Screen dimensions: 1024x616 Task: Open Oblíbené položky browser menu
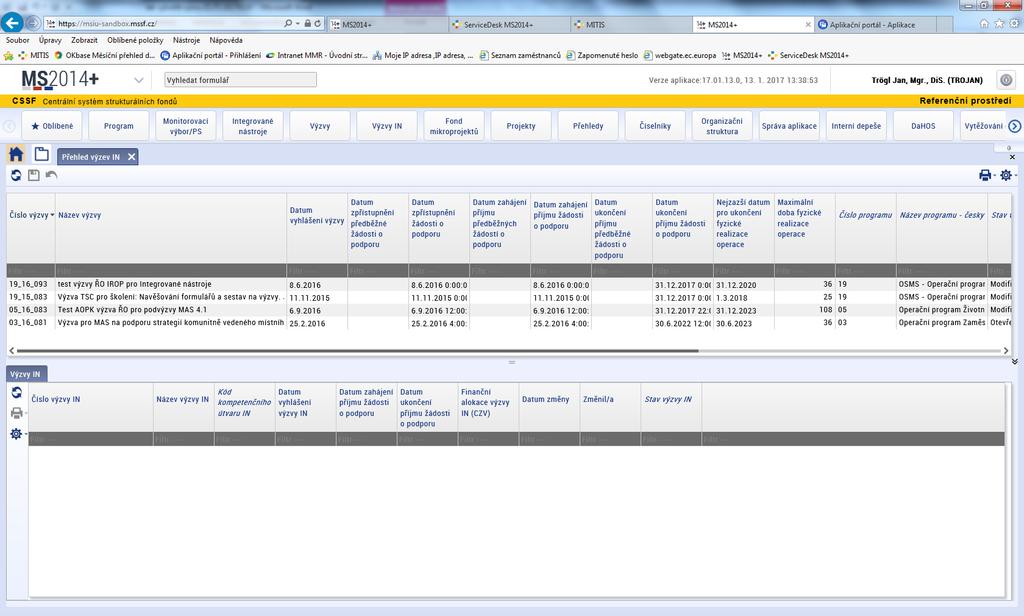coord(135,40)
